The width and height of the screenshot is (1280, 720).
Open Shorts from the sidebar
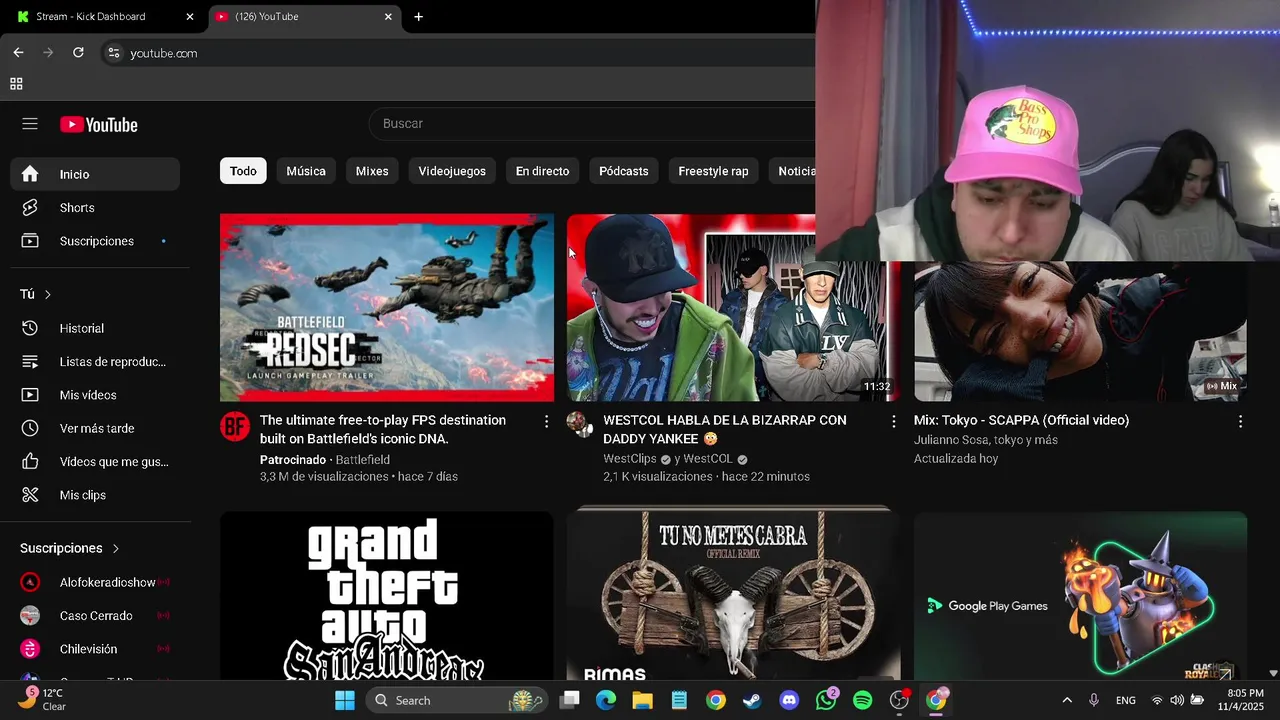click(x=95, y=208)
